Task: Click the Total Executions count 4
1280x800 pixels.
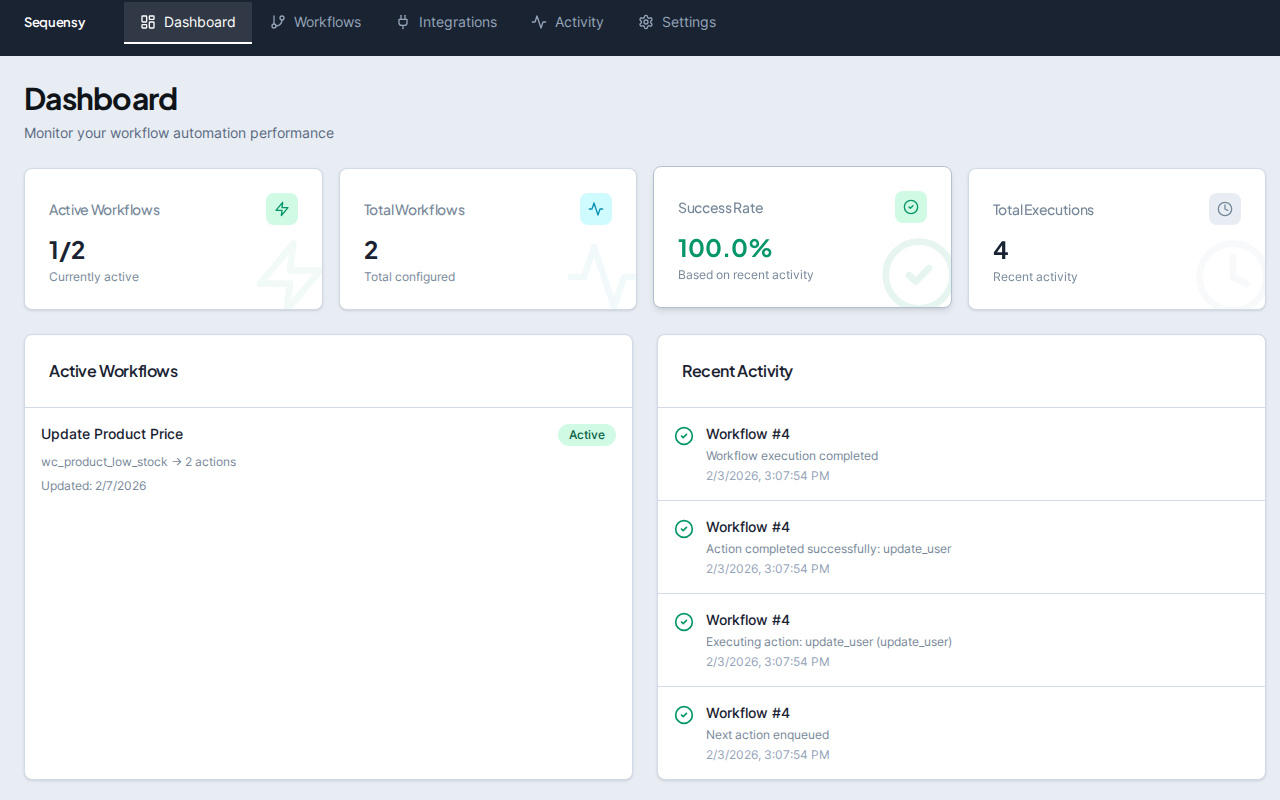Action: tap(1001, 250)
